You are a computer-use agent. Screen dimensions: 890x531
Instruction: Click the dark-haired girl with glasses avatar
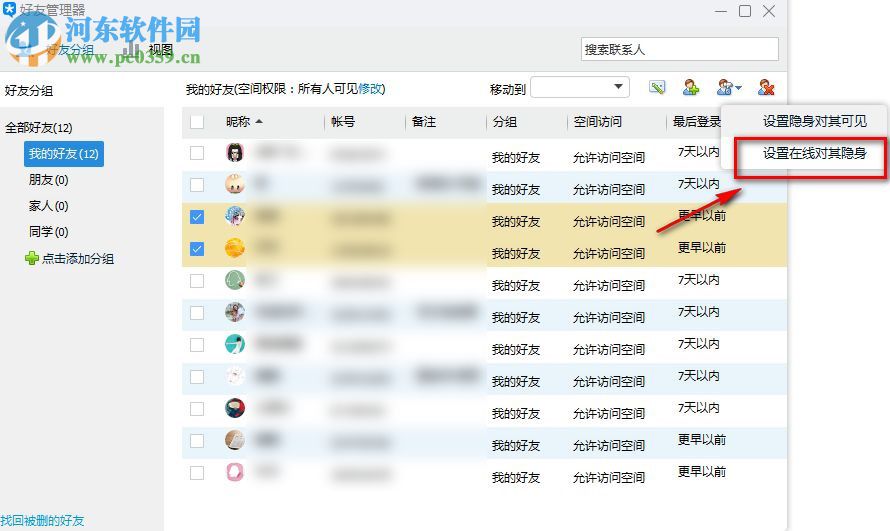click(235, 153)
